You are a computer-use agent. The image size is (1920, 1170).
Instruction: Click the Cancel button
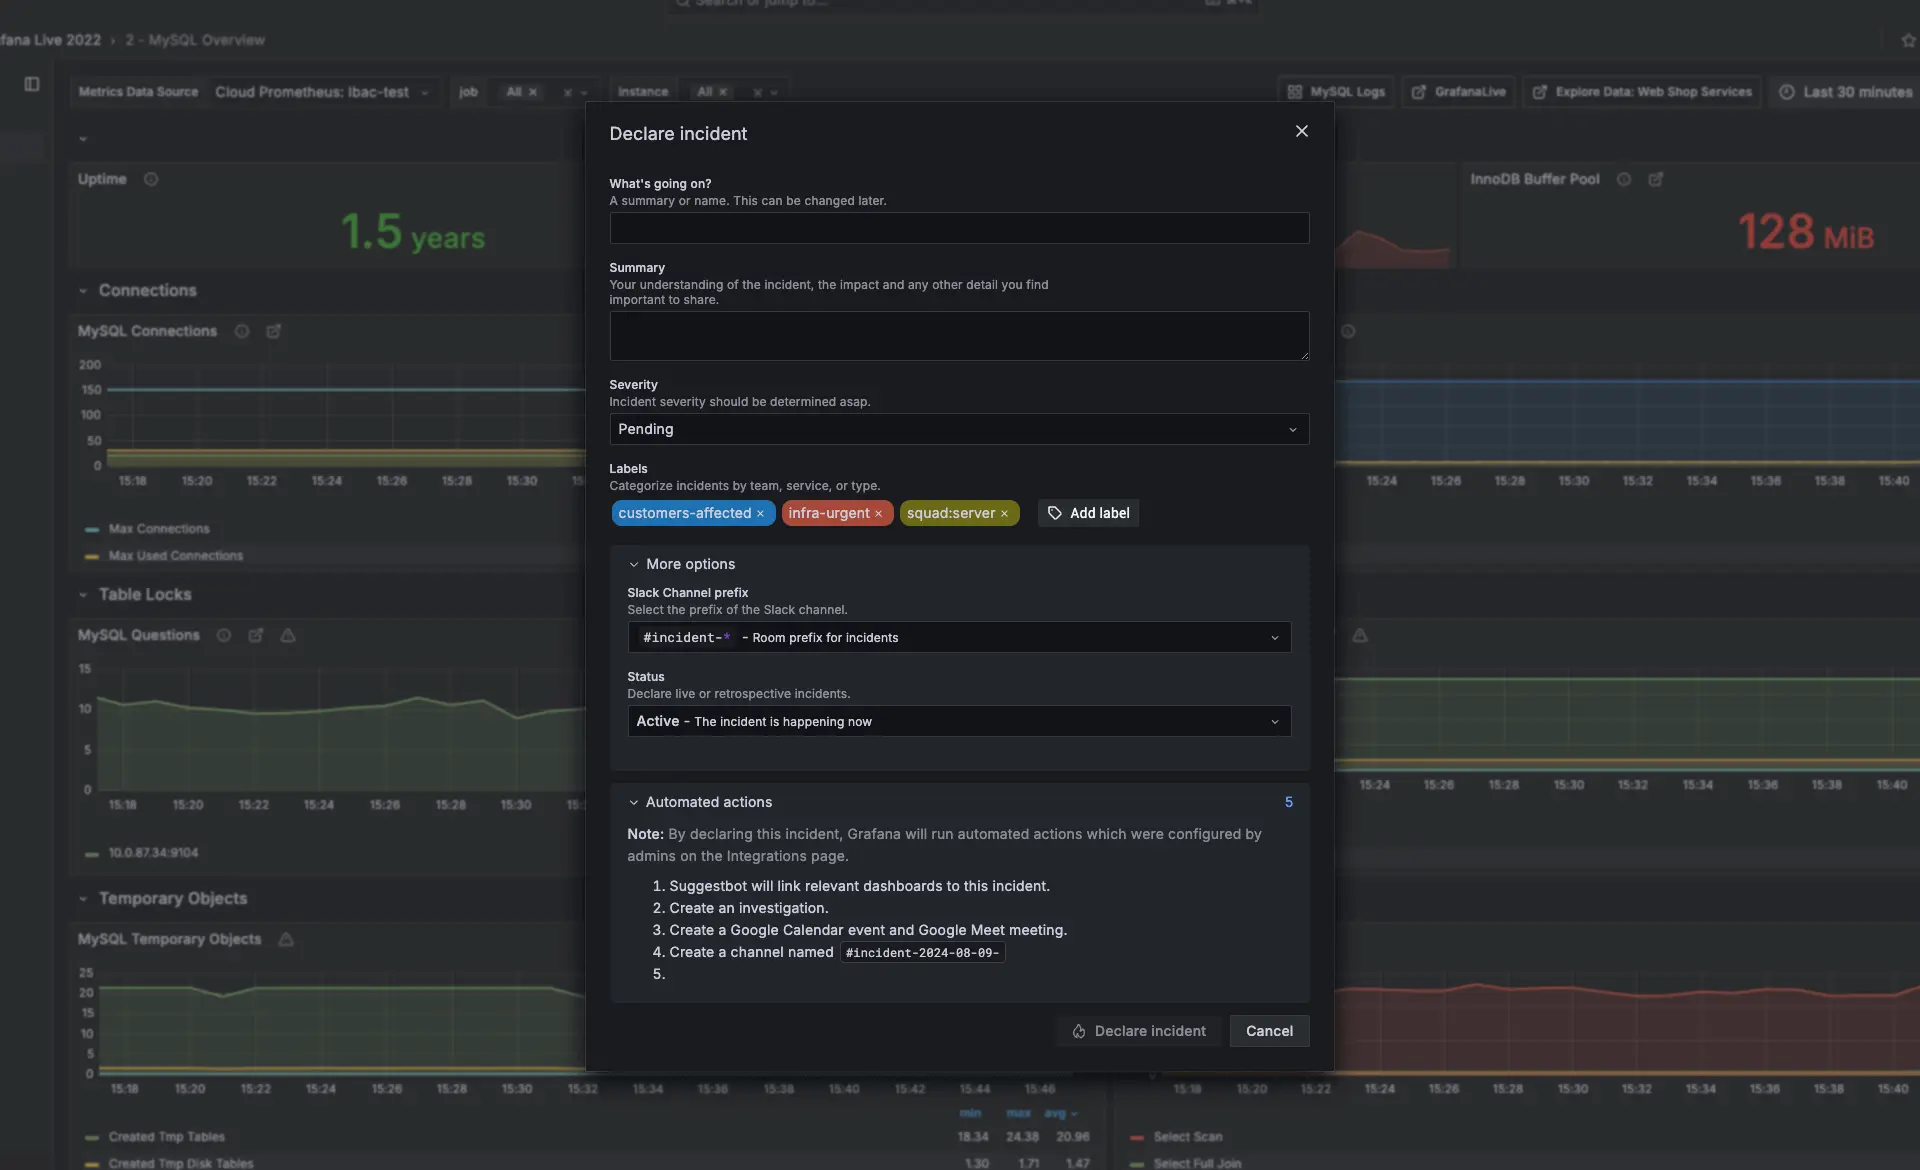pos(1269,1031)
